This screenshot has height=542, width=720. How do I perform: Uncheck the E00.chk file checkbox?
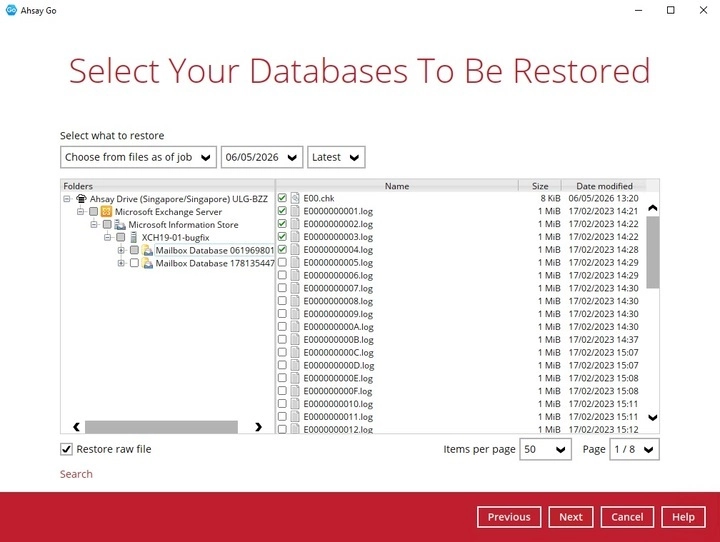(282, 198)
